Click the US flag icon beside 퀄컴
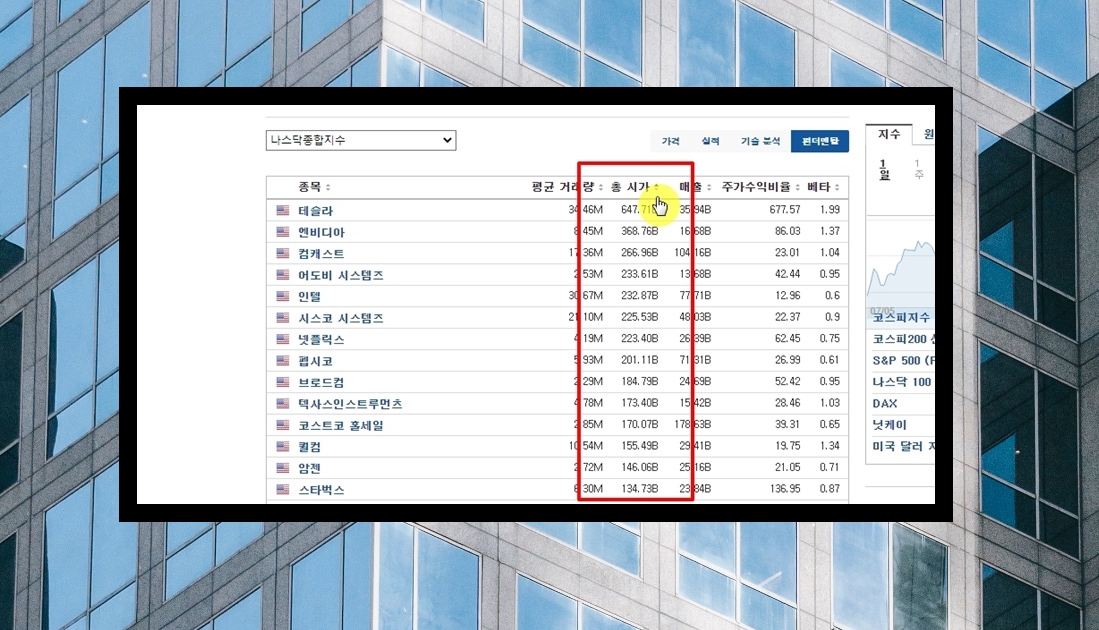Image resolution: width=1099 pixels, height=630 pixels. pos(282,446)
